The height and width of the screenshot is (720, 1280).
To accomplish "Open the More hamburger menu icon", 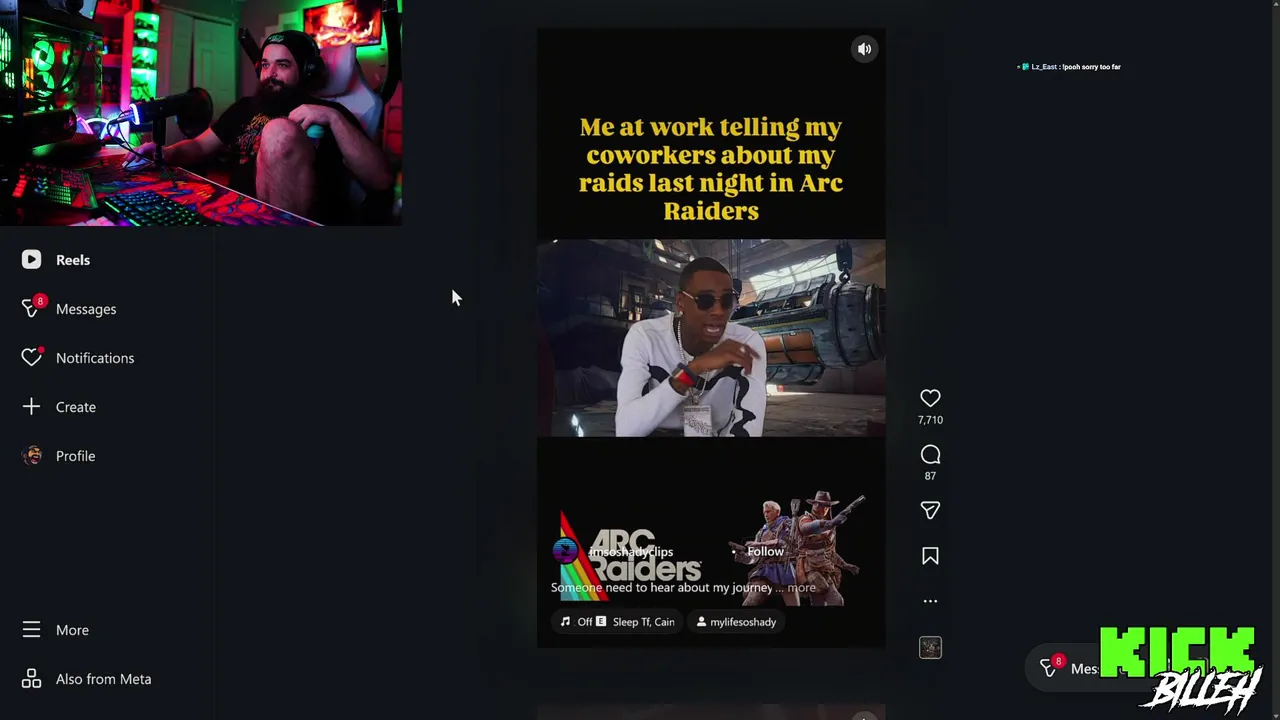I will click(x=31, y=630).
